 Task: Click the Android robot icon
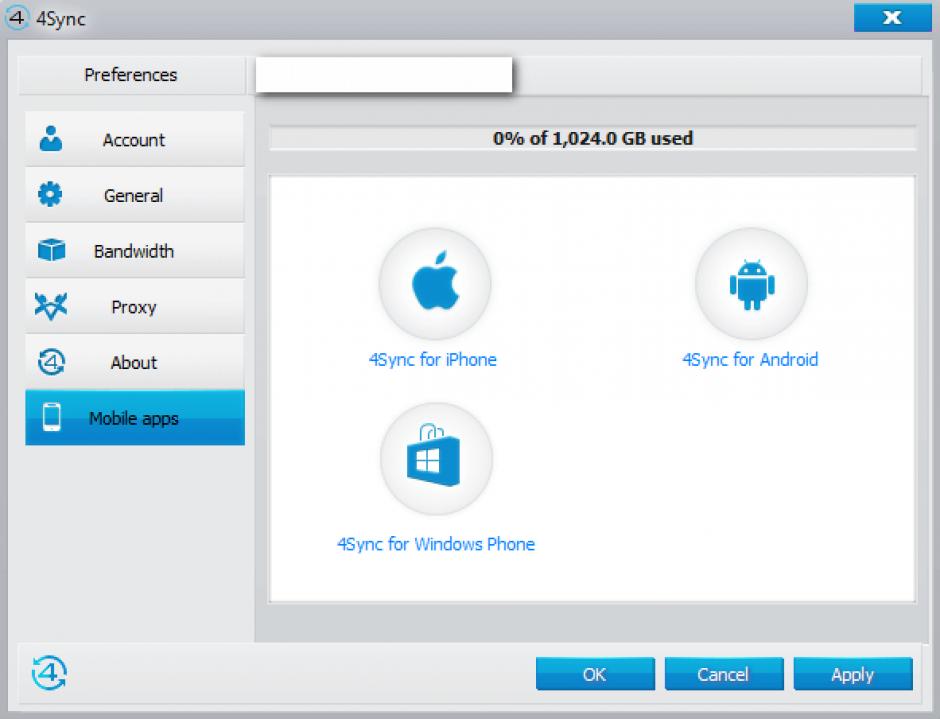752,284
